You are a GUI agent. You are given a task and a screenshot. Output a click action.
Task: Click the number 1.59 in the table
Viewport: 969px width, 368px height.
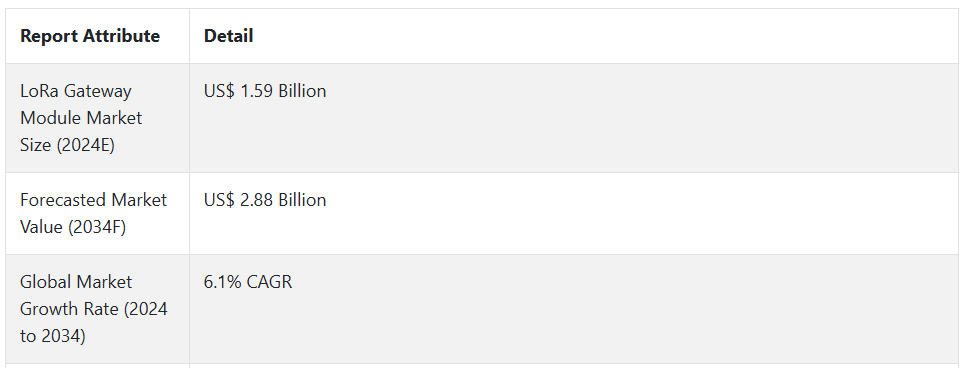256,91
